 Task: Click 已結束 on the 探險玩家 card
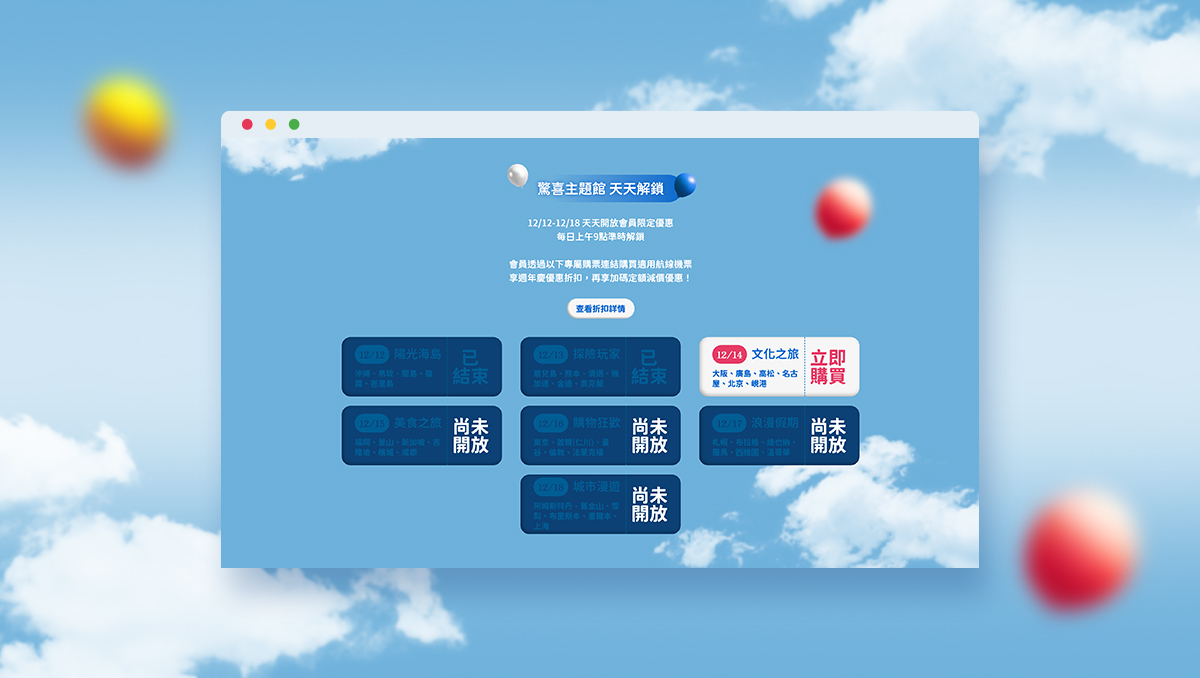click(649, 367)
